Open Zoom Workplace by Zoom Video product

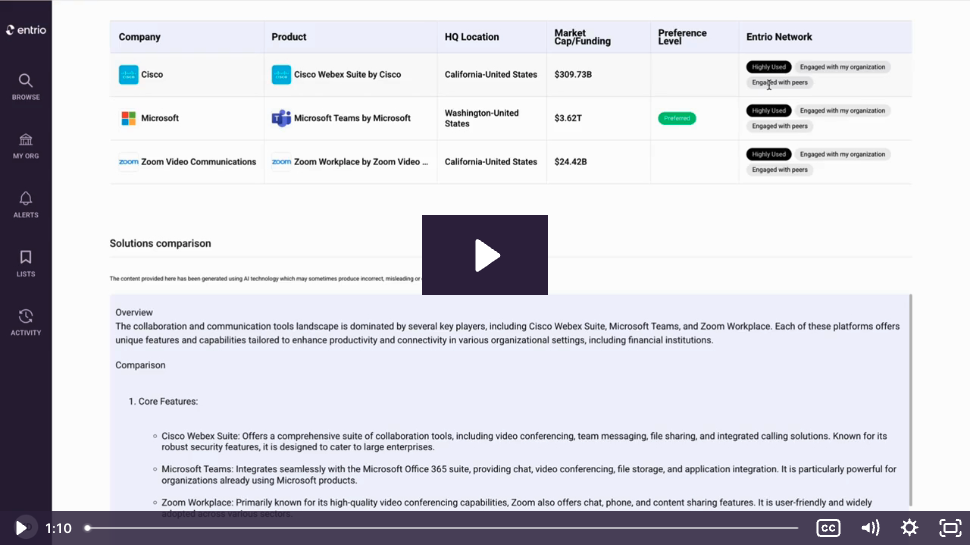coord(361,162)
